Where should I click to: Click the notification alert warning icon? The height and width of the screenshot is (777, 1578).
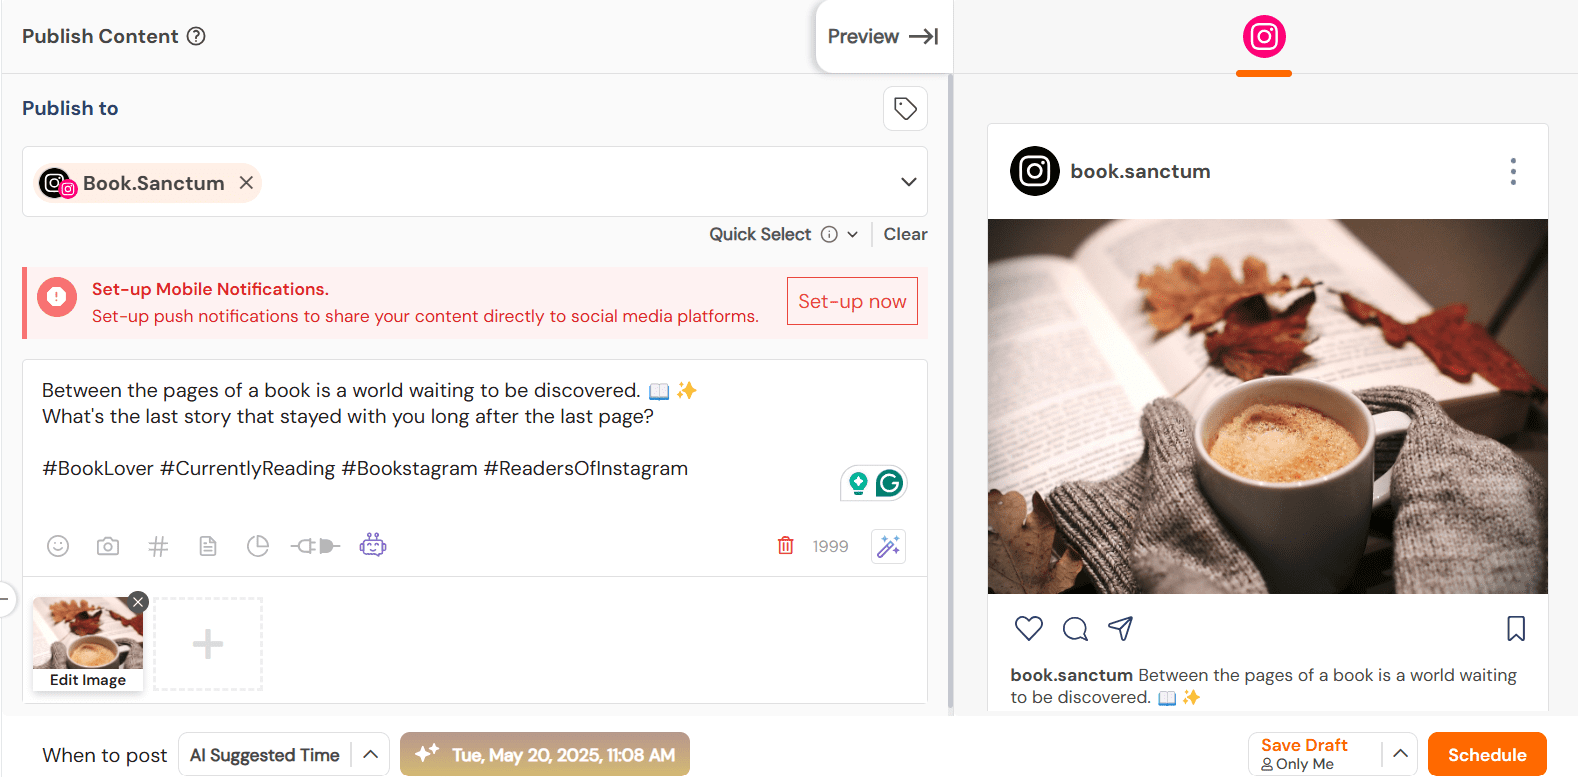pyautogui.click(x=57, y=297)
